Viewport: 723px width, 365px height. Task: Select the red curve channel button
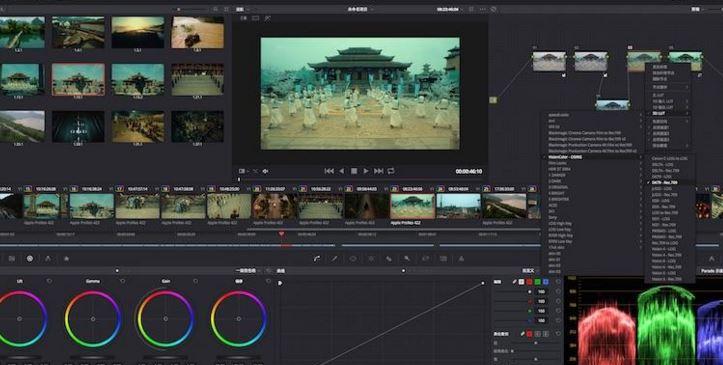(x=529, y=282)
